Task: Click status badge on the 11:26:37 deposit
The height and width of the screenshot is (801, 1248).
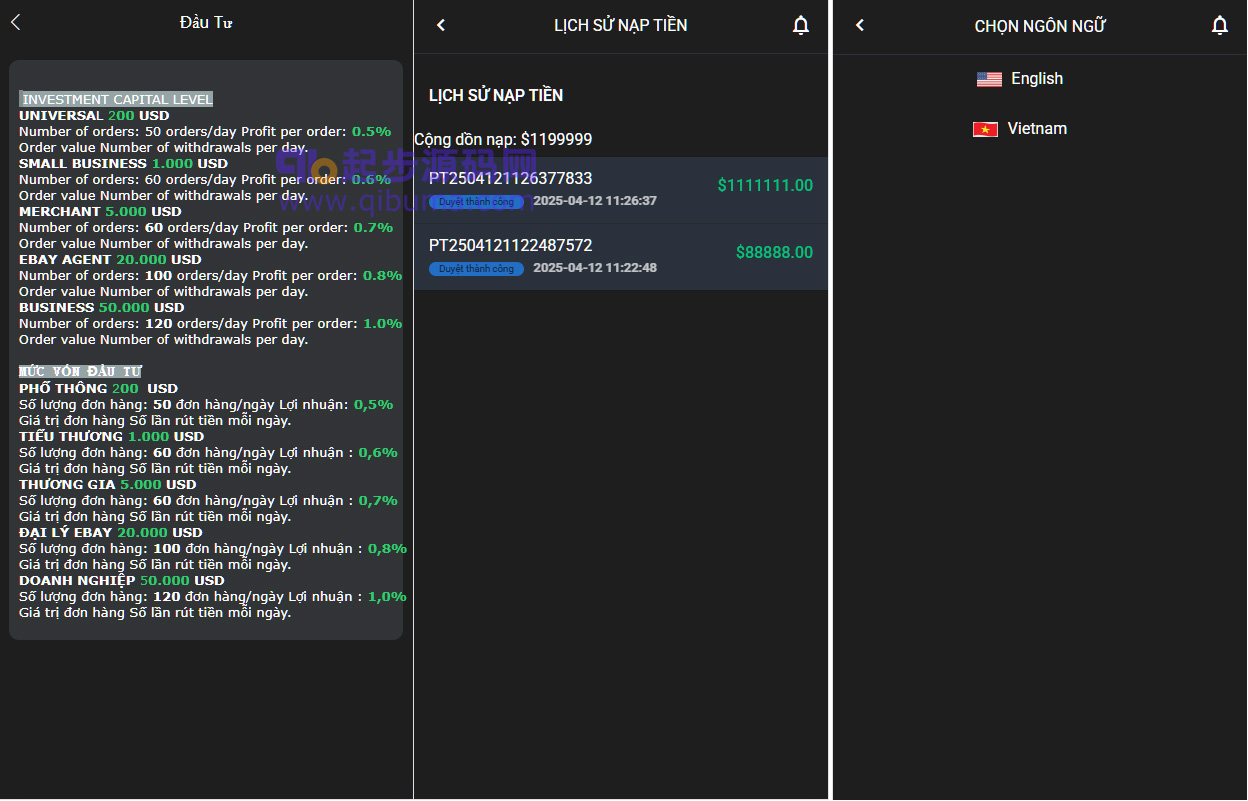Action: pyautogui.click(x=476, y=202)
